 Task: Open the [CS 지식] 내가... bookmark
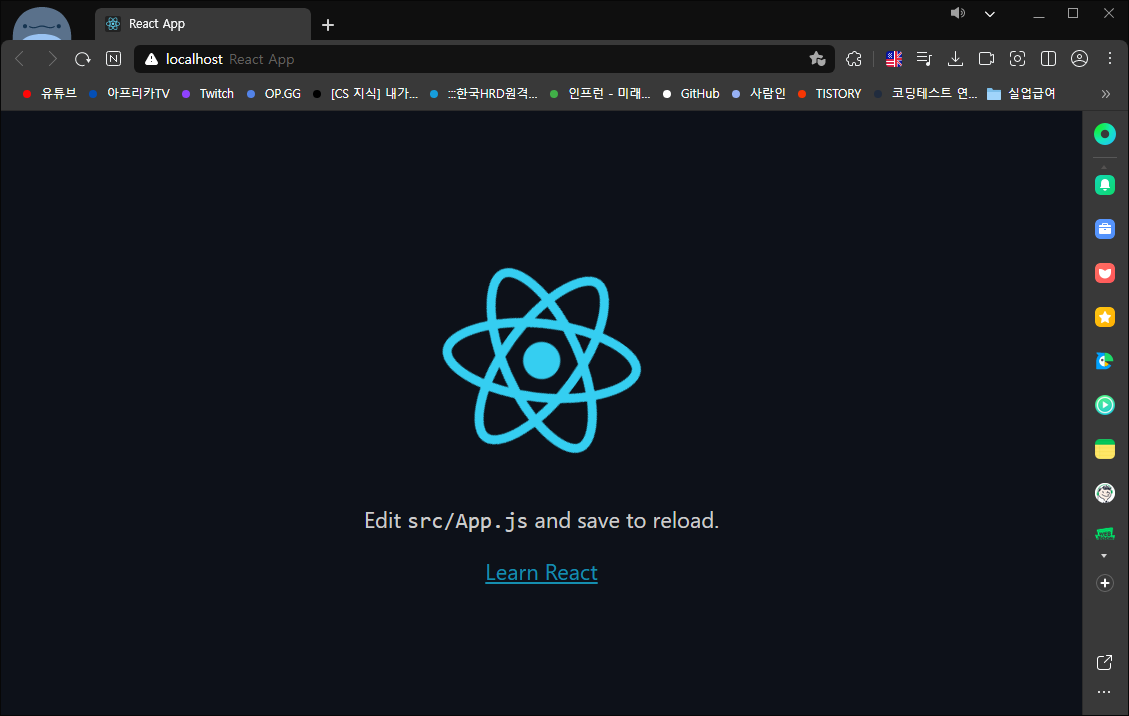coord(366,94)
